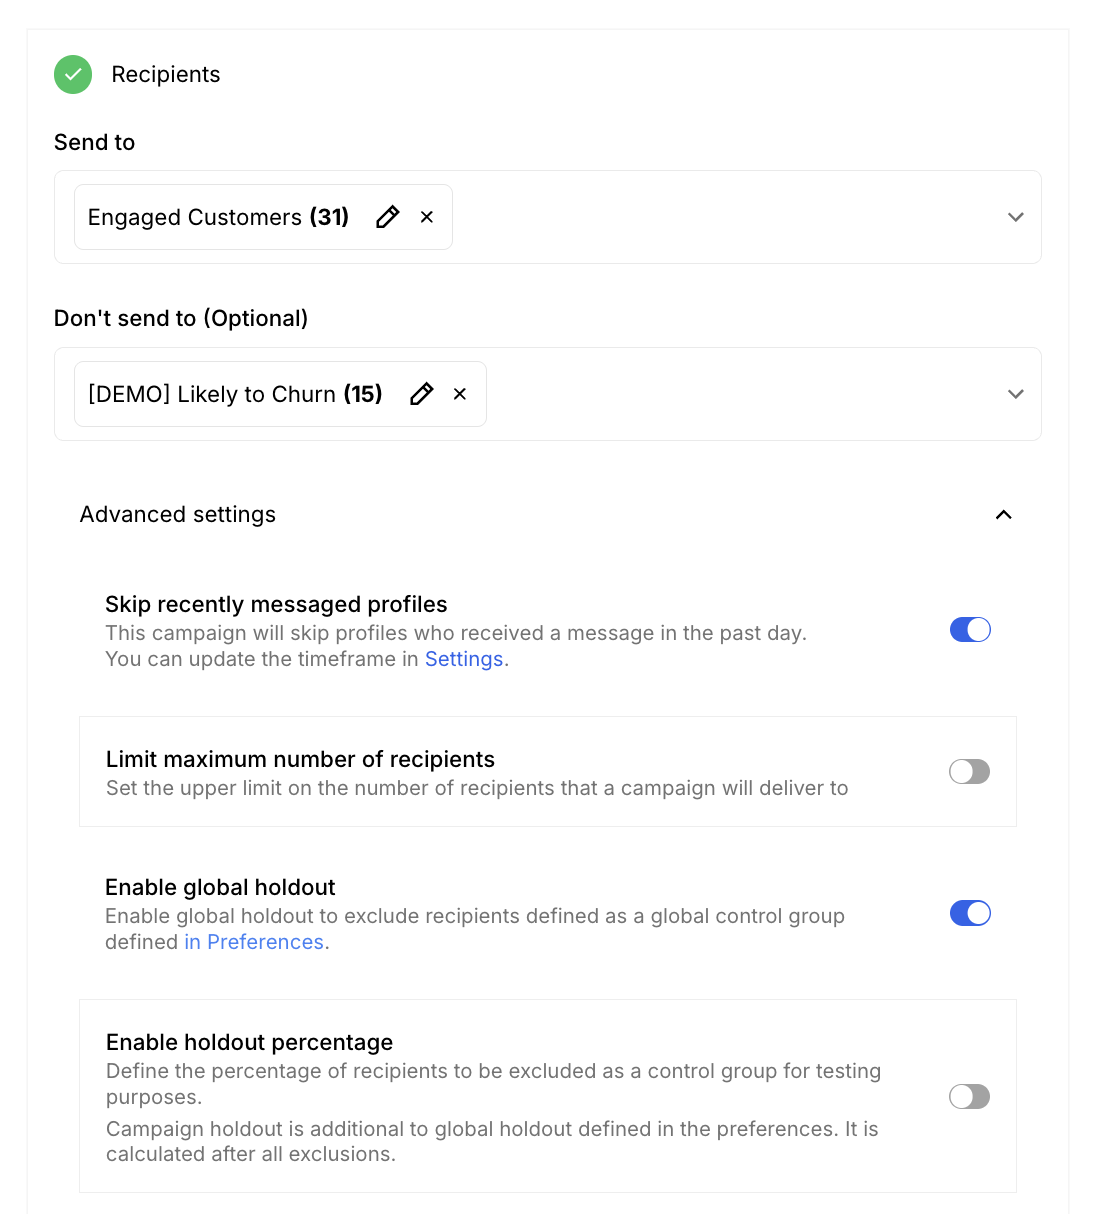Image resolution: width=1098 pixels, height=1214 pixels.
Task: Enable Limit maximum number of recipients
Action: point(970,772)
